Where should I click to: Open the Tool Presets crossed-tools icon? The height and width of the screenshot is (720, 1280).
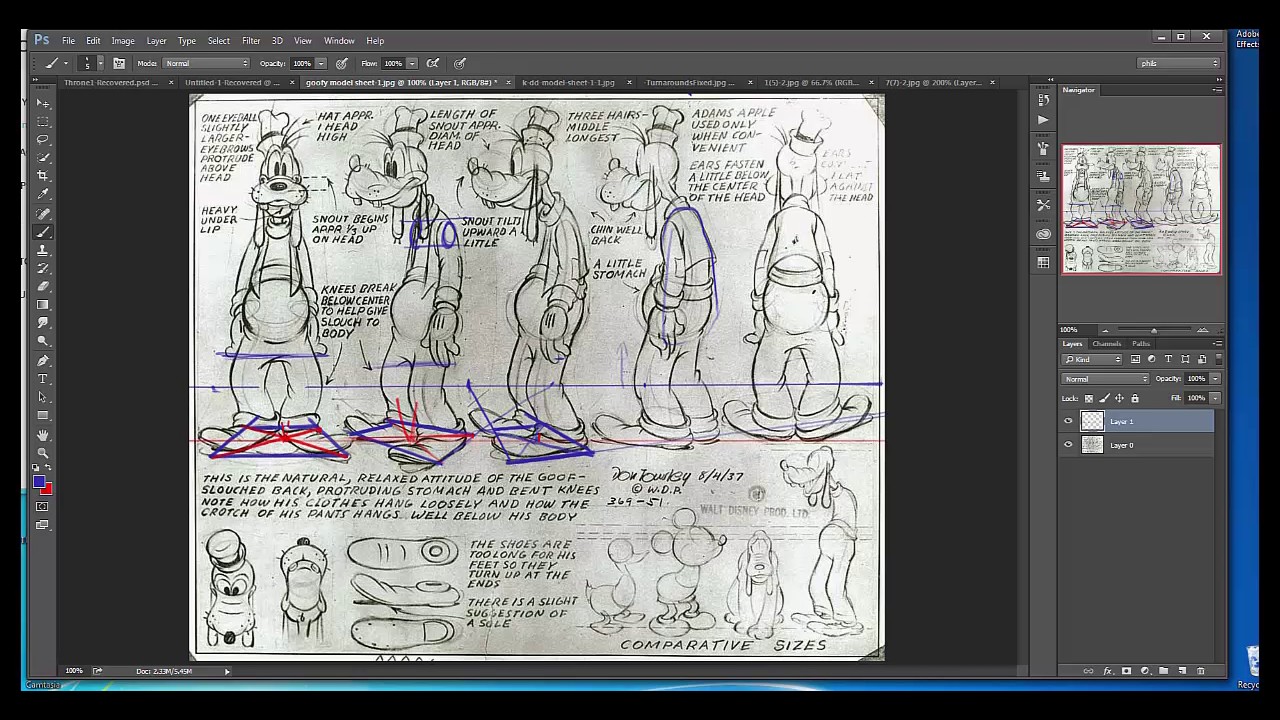[1043, 205]
